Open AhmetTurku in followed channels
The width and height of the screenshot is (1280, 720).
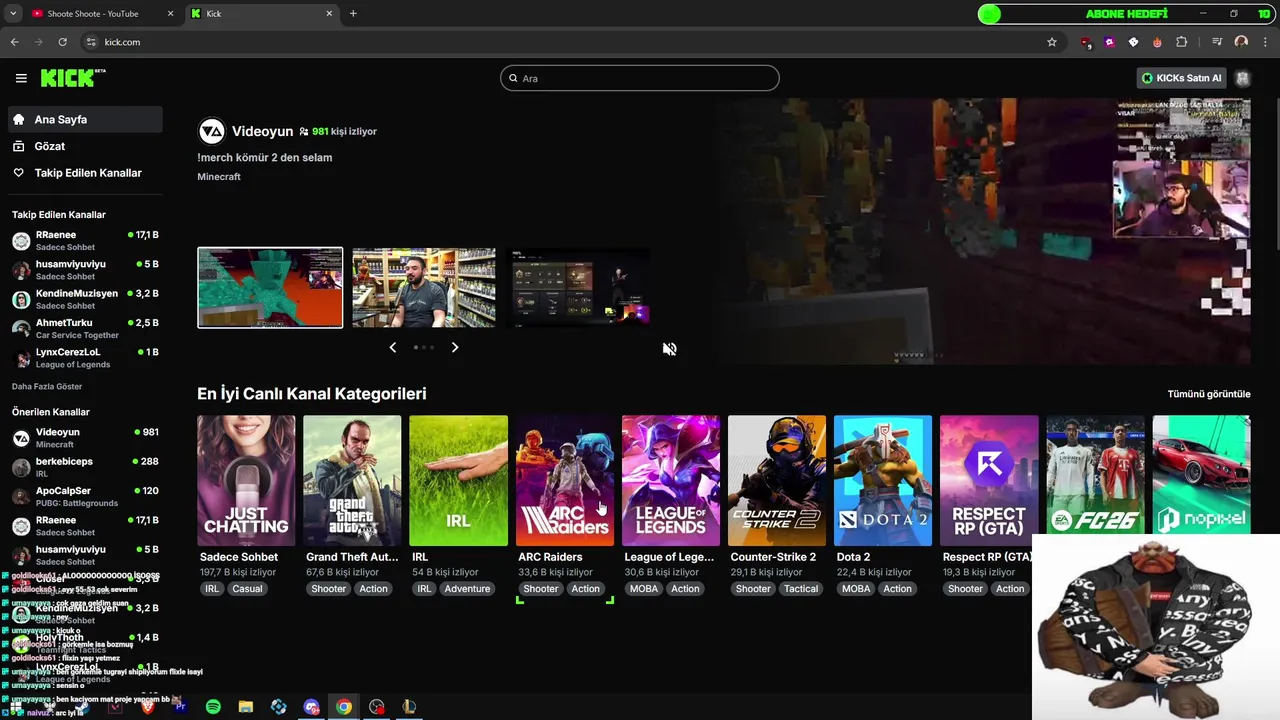point(85,328)
